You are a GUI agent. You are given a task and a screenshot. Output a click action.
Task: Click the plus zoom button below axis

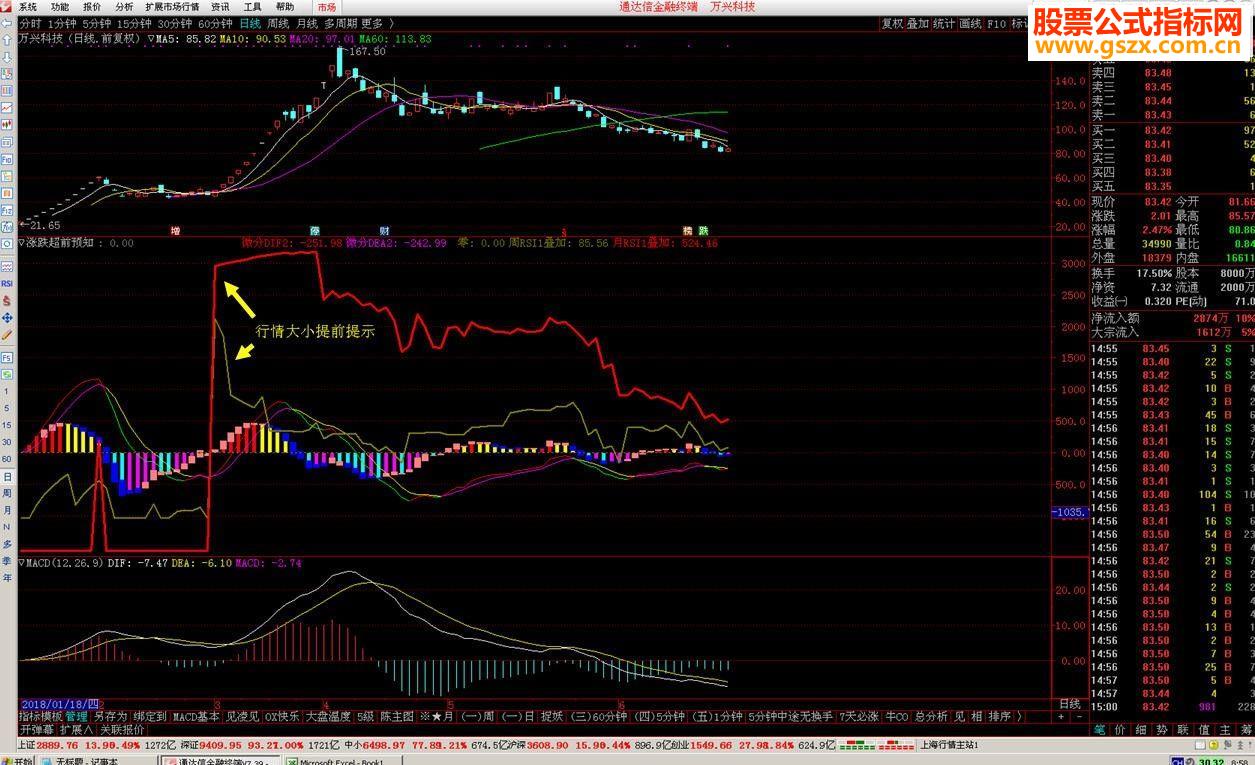(1061, 716)
